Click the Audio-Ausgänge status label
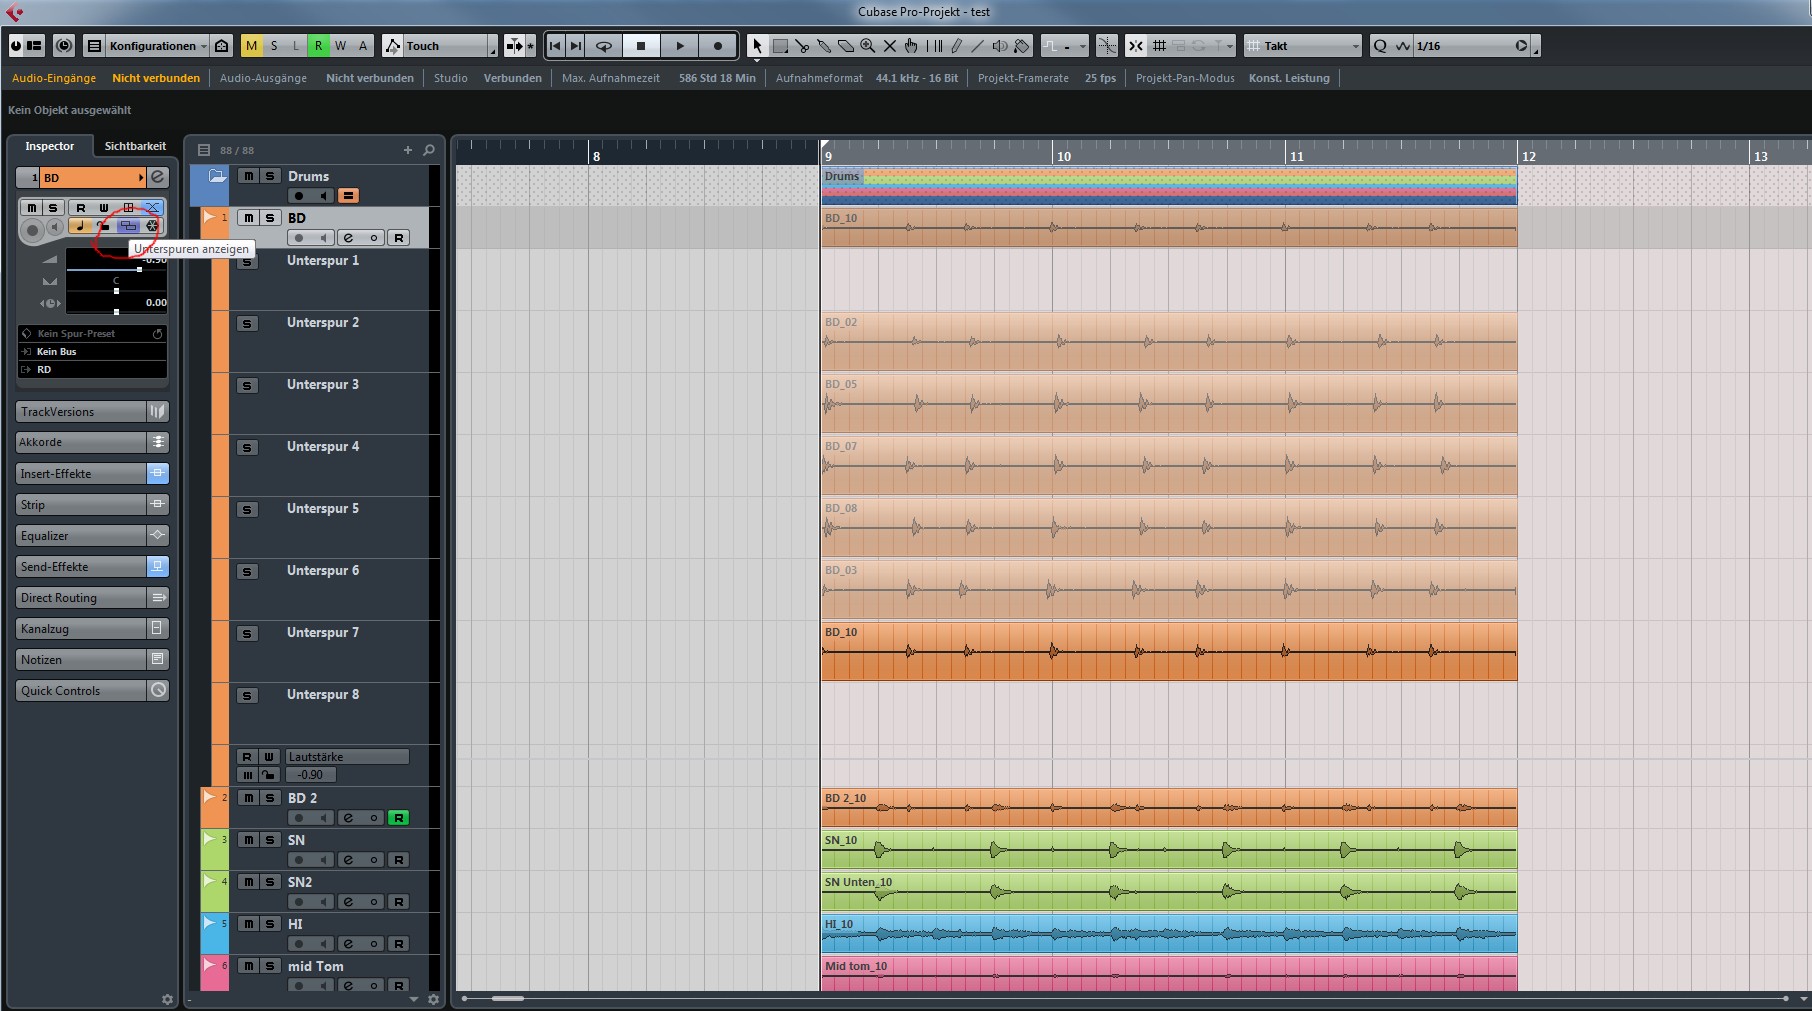1812x1011 pixels. coord(263,78)
